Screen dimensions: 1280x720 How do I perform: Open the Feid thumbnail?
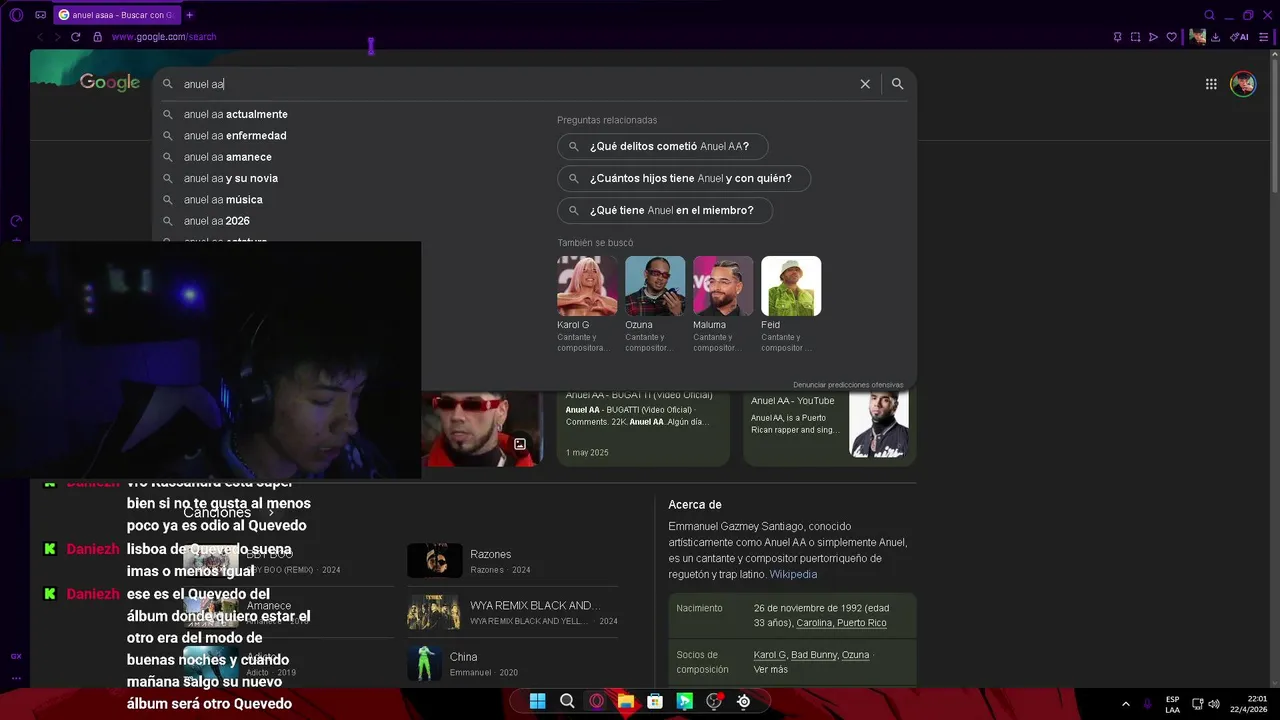[x=791, y=286]
